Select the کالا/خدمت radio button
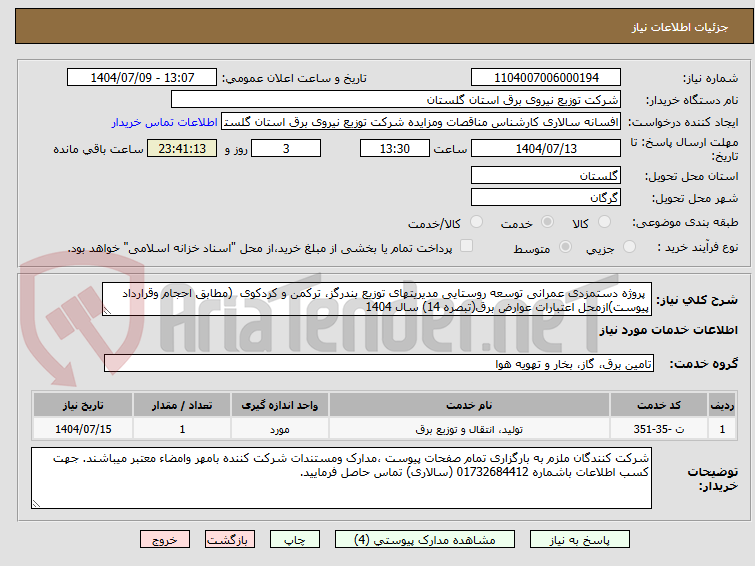The image size is (755, 566). (x=476, y=222)
